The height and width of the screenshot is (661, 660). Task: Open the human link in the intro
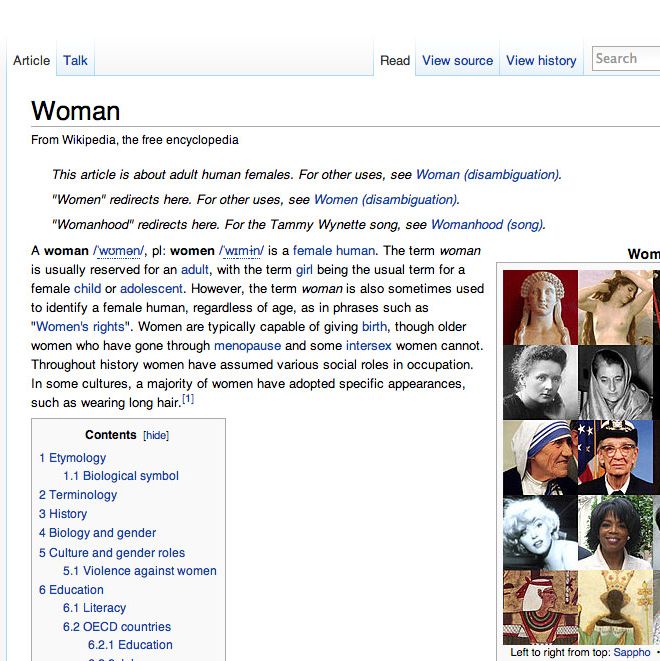click(x=355, y=250)
